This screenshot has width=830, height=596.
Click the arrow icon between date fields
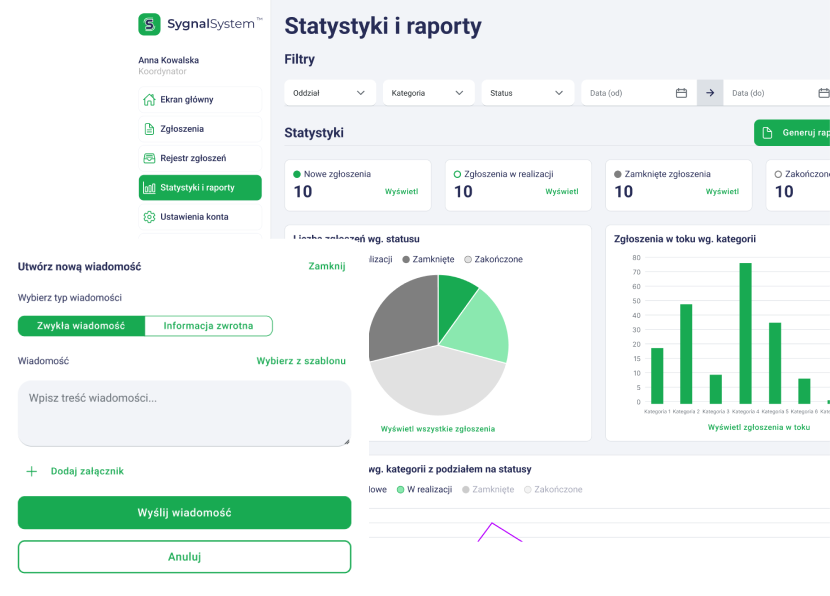[710, 93]
